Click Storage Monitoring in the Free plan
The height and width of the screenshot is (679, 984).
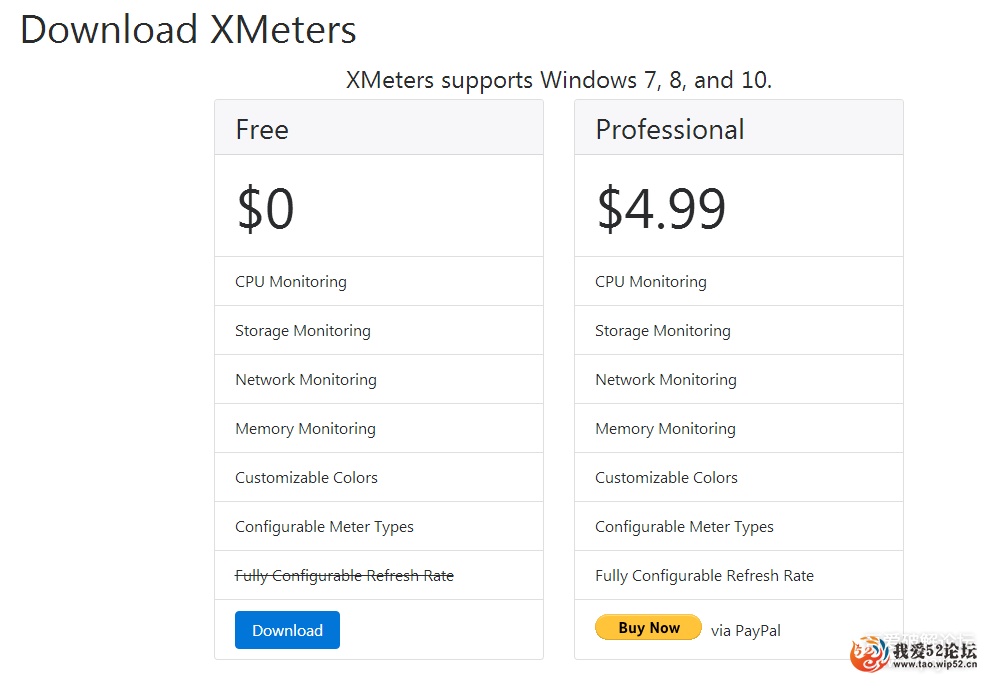302,331
